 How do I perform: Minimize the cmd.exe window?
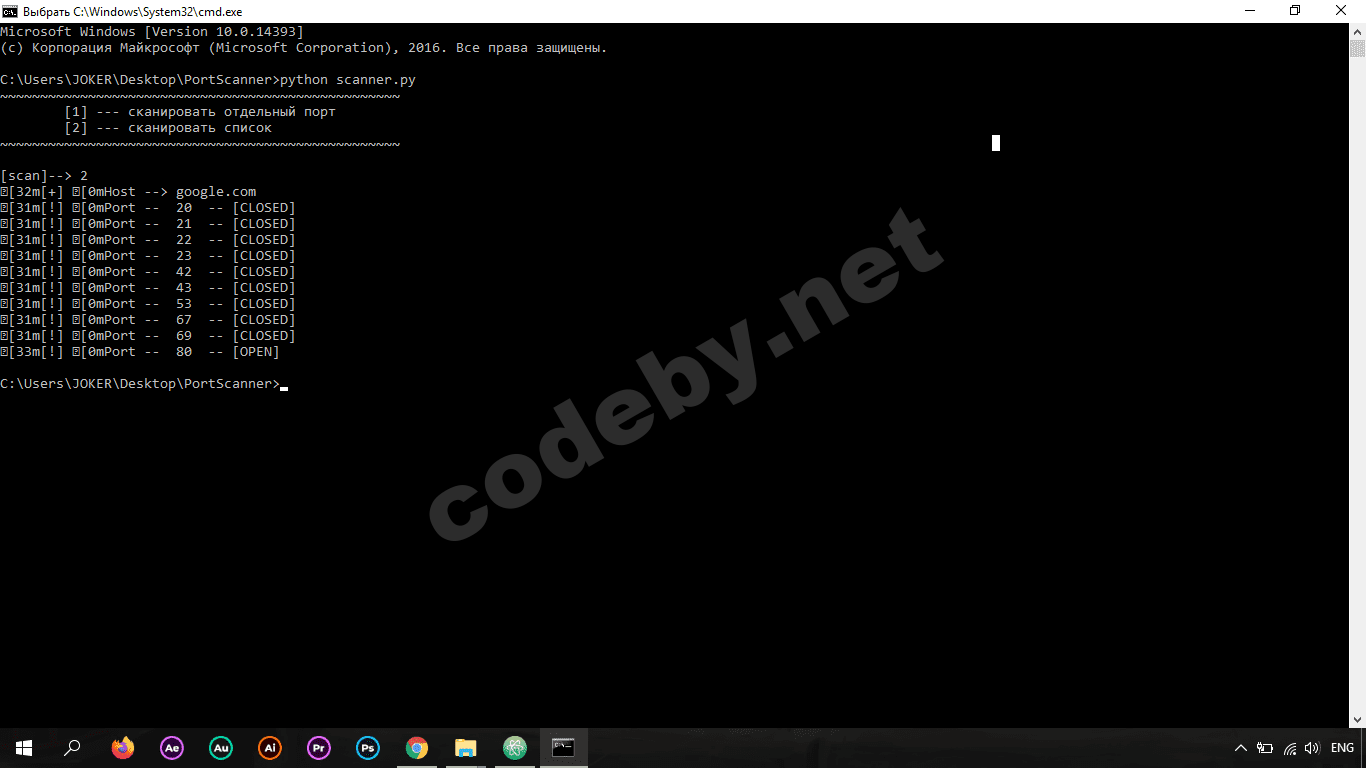click(1249, 11)
